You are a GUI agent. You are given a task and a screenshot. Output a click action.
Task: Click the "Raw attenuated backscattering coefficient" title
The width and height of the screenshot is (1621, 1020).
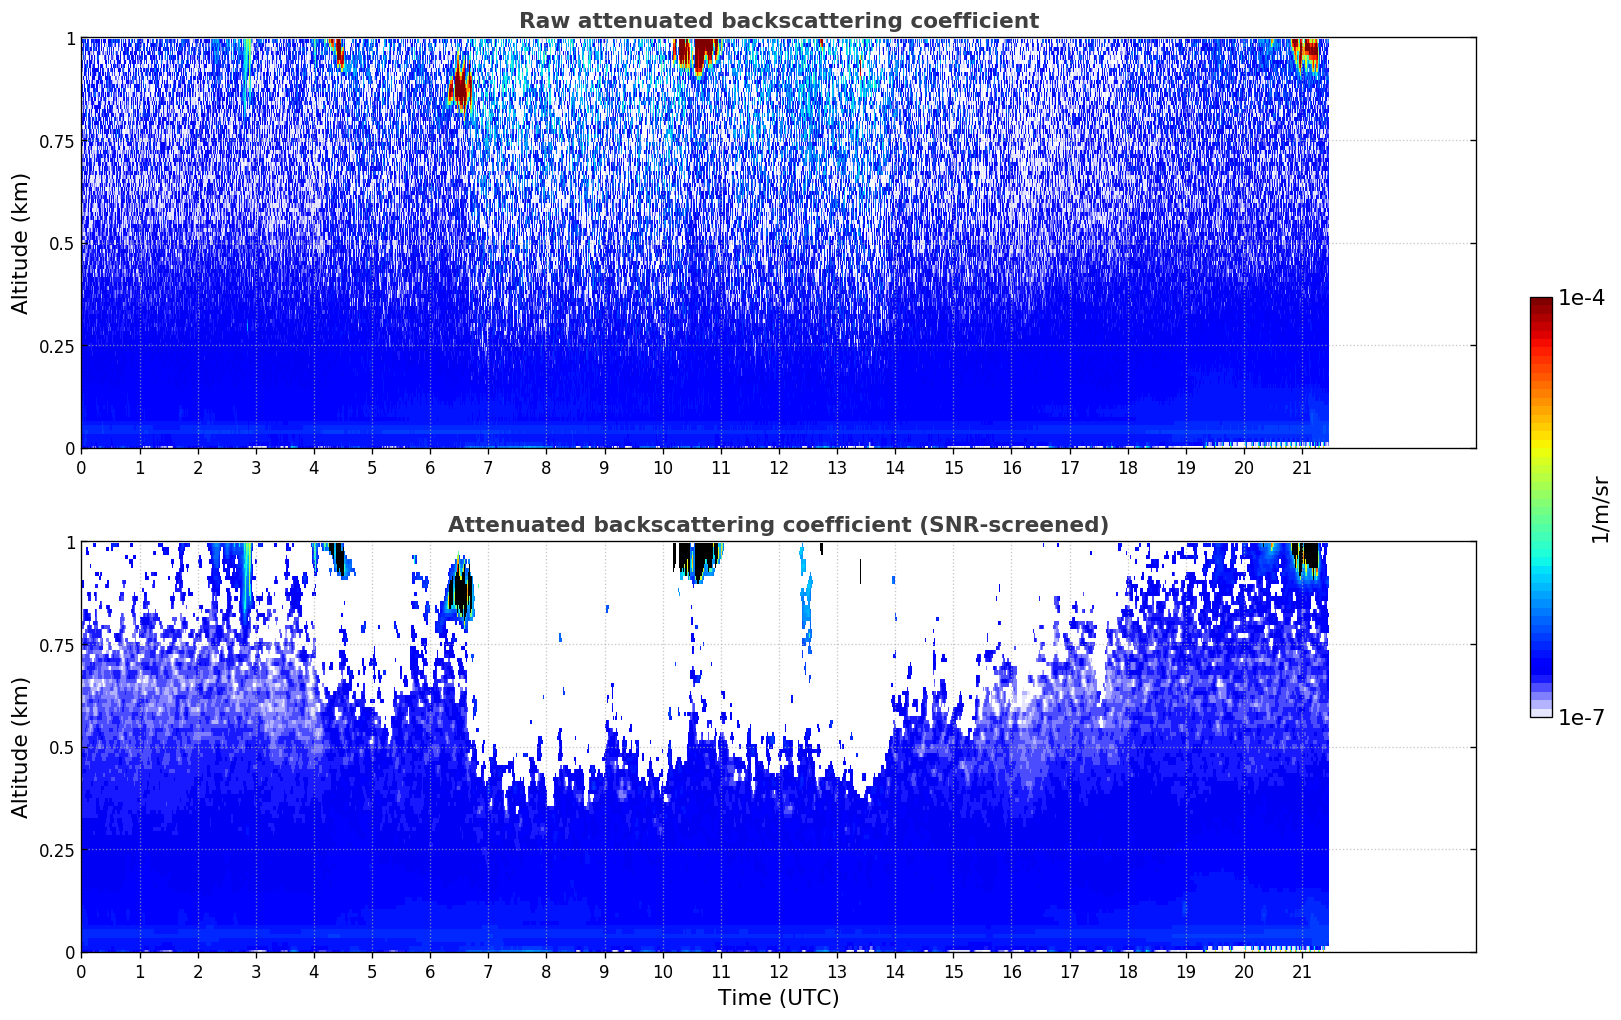click(x=778, y=21)
